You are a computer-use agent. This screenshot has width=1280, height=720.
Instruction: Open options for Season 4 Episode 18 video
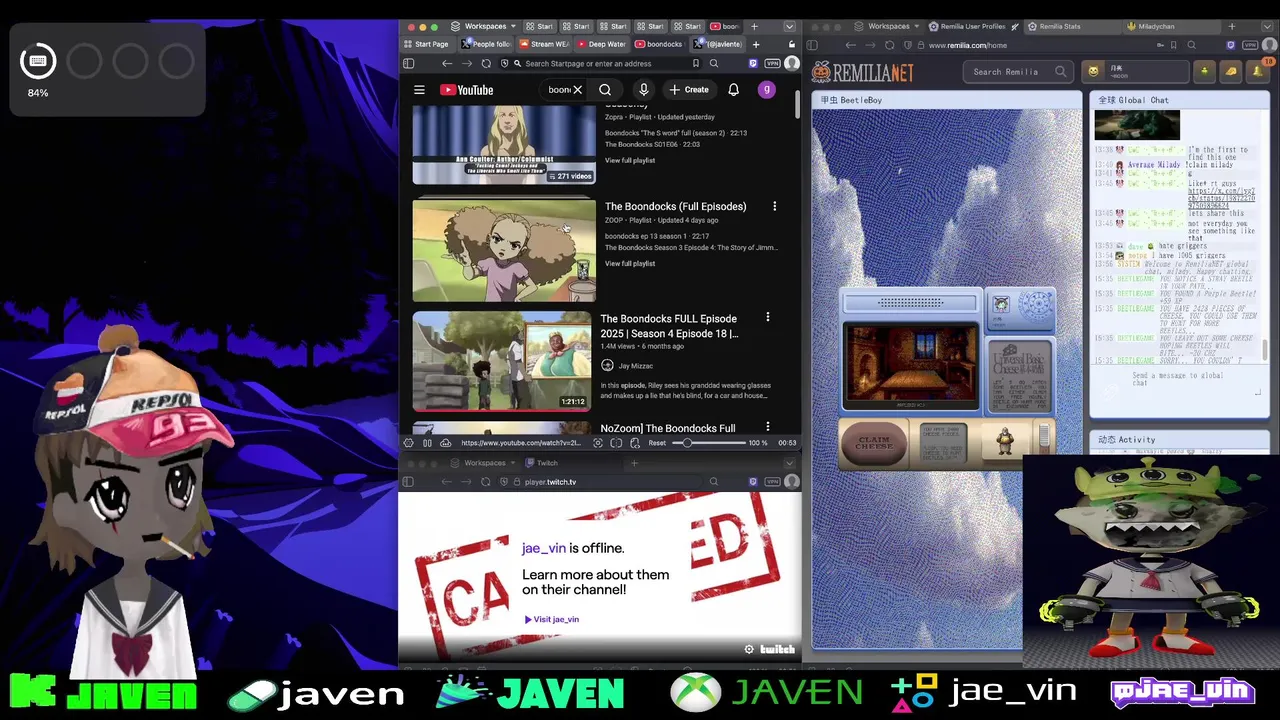[768, 318]
